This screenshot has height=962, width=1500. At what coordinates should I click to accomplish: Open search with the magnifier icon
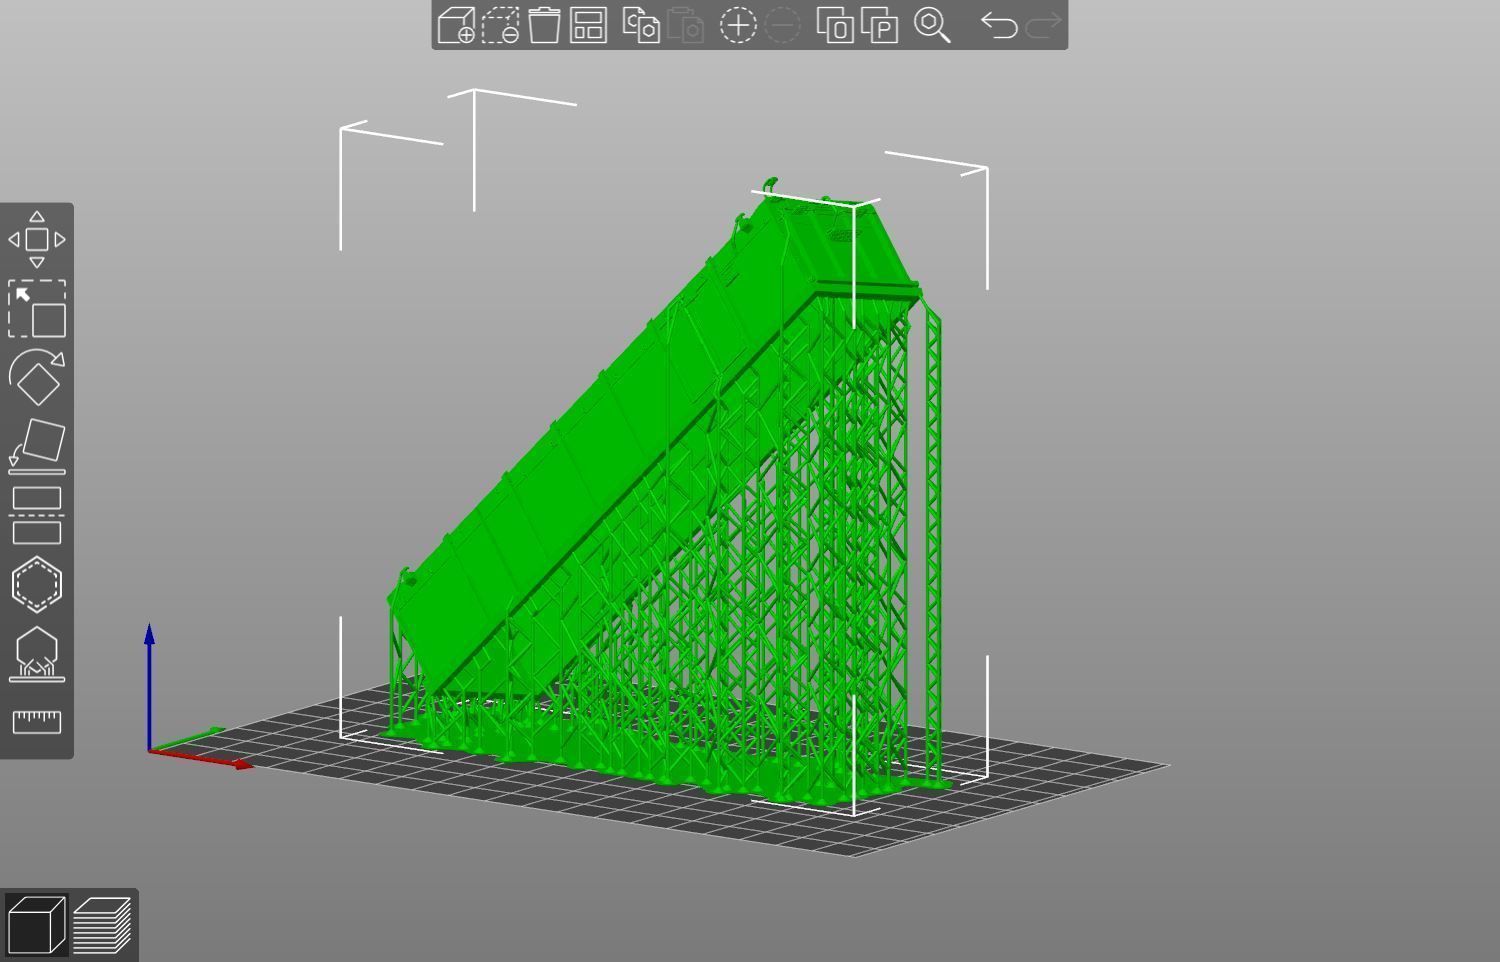pyautogui.click(x=932, y=25)
